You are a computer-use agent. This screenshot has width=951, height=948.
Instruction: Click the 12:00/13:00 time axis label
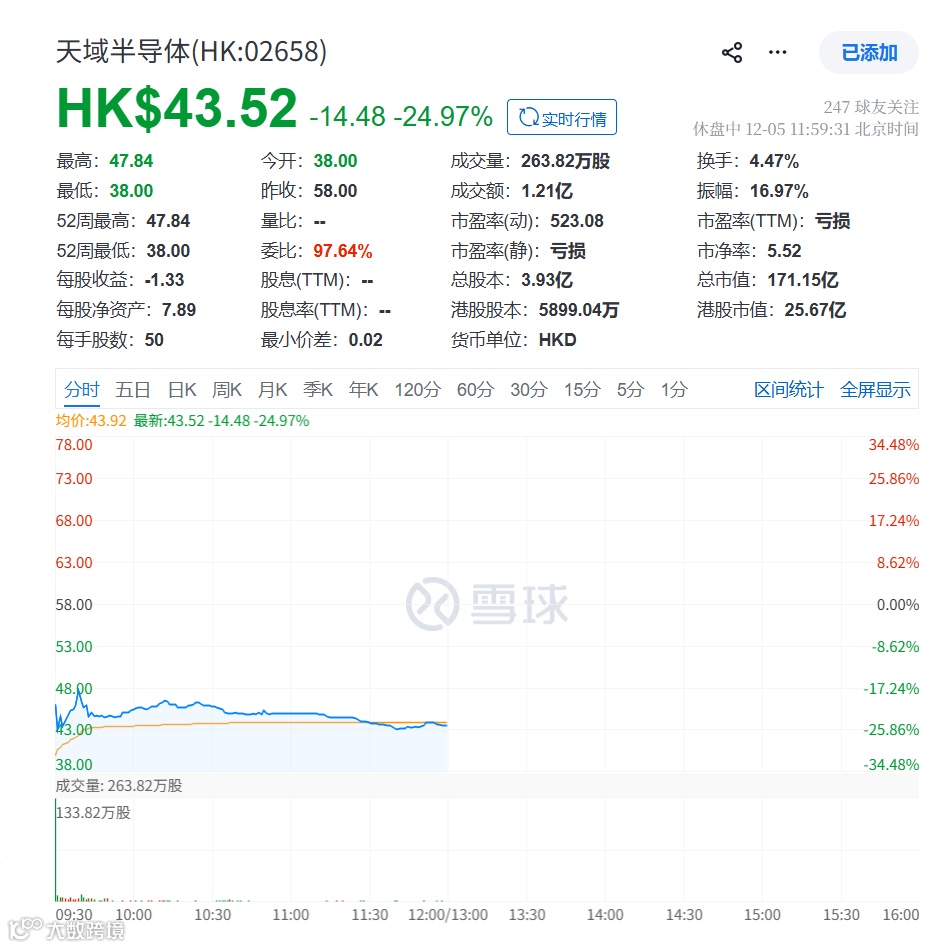point(448,914)
